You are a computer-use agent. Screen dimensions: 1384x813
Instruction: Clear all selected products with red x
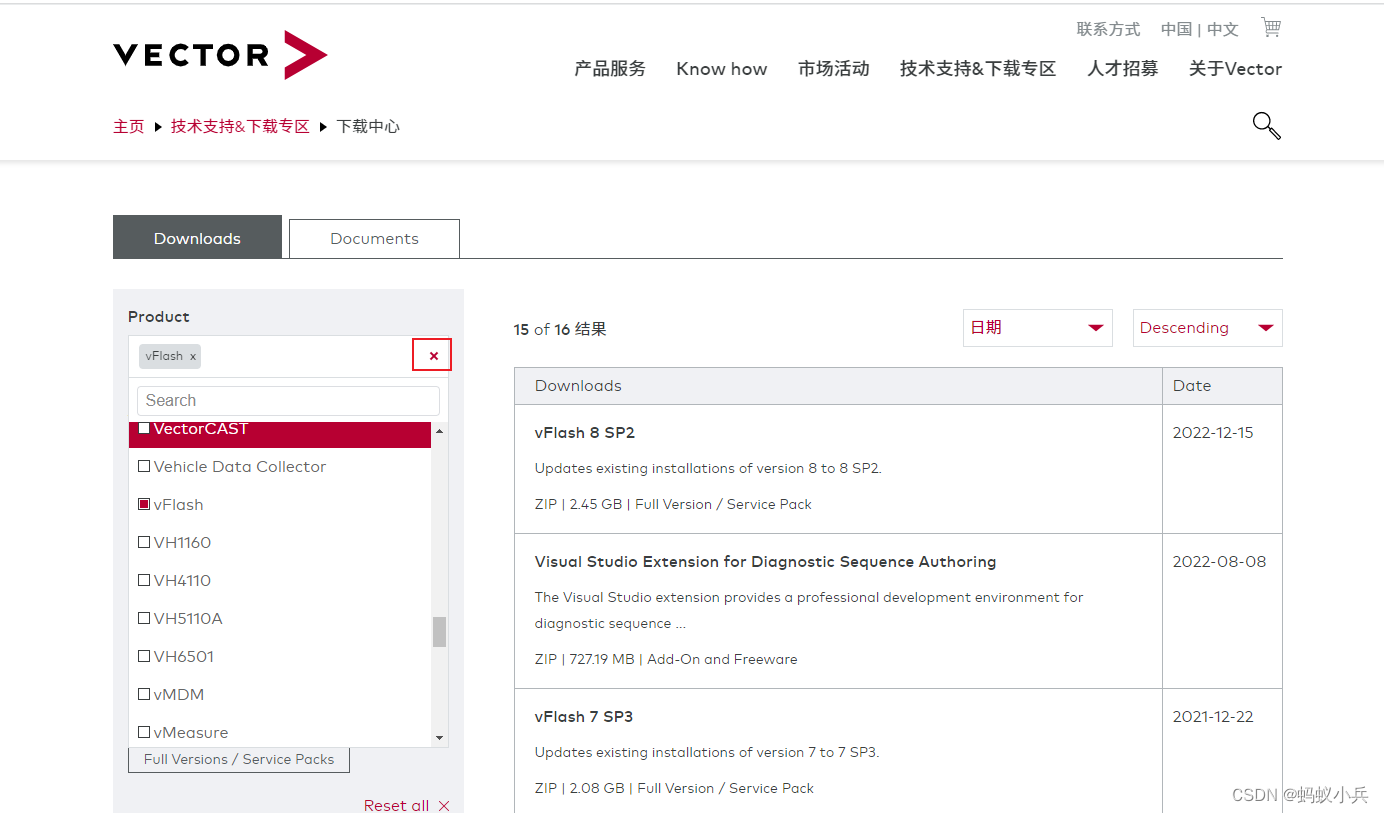(x=433, y=355)
